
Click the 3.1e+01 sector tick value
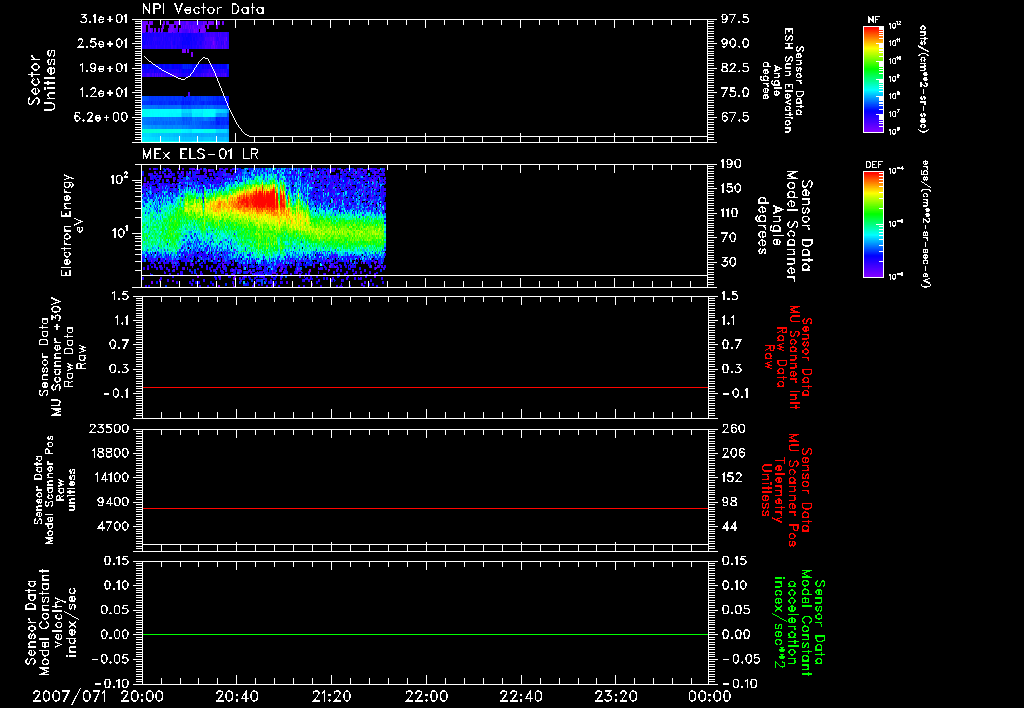[103, 18]
